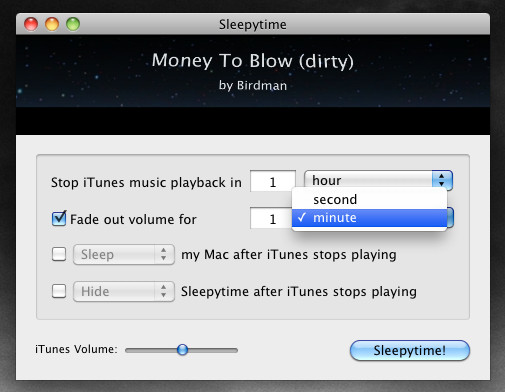This screenshot has height=392, width=505.
Task: Click the song title 'Money To Blow (dirty)'
Action: [x=252, y=61]
